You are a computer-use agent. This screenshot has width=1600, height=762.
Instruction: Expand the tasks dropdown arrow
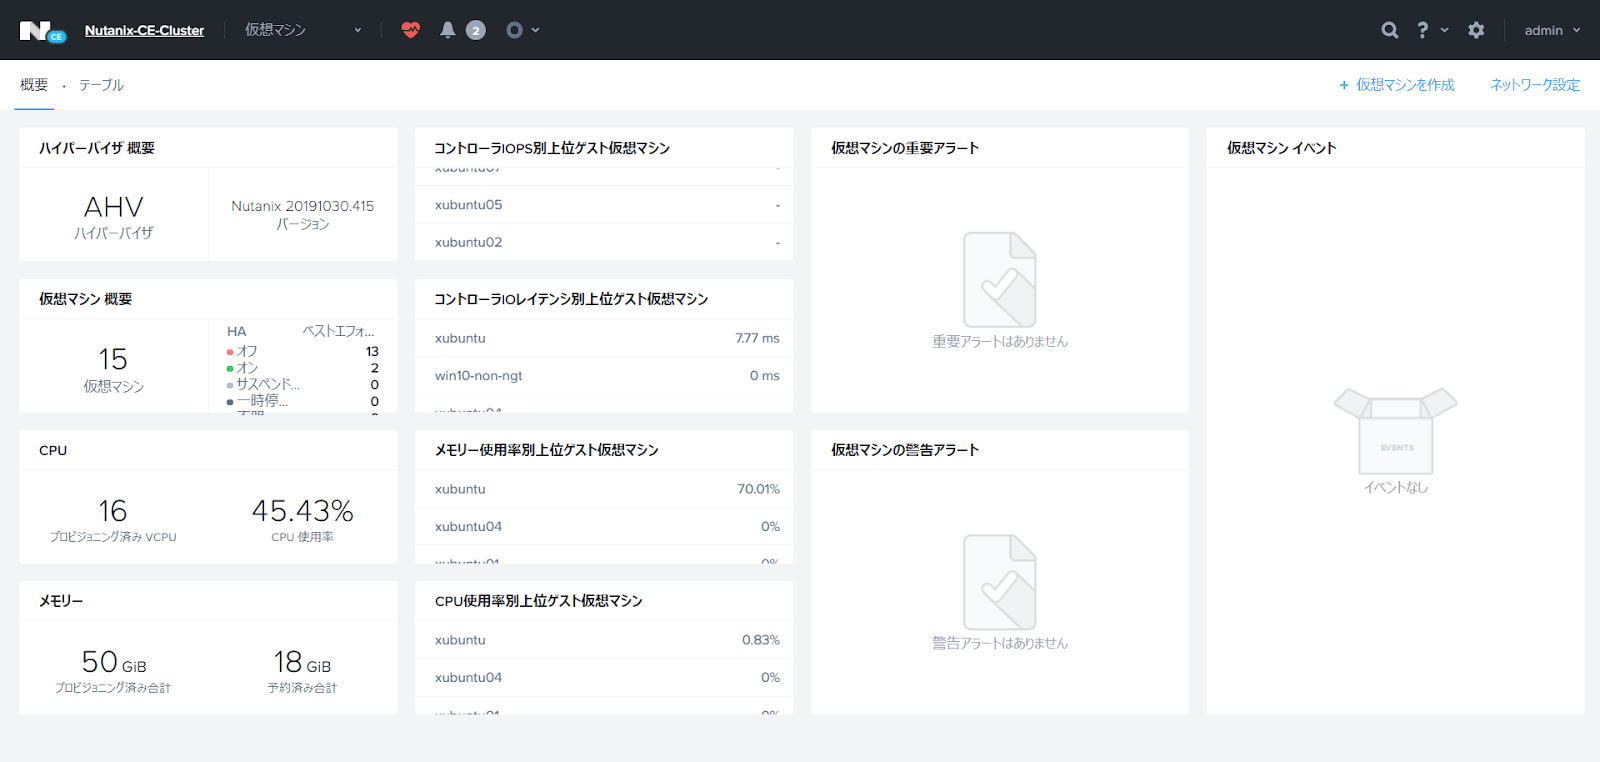[x=536, y=30]
